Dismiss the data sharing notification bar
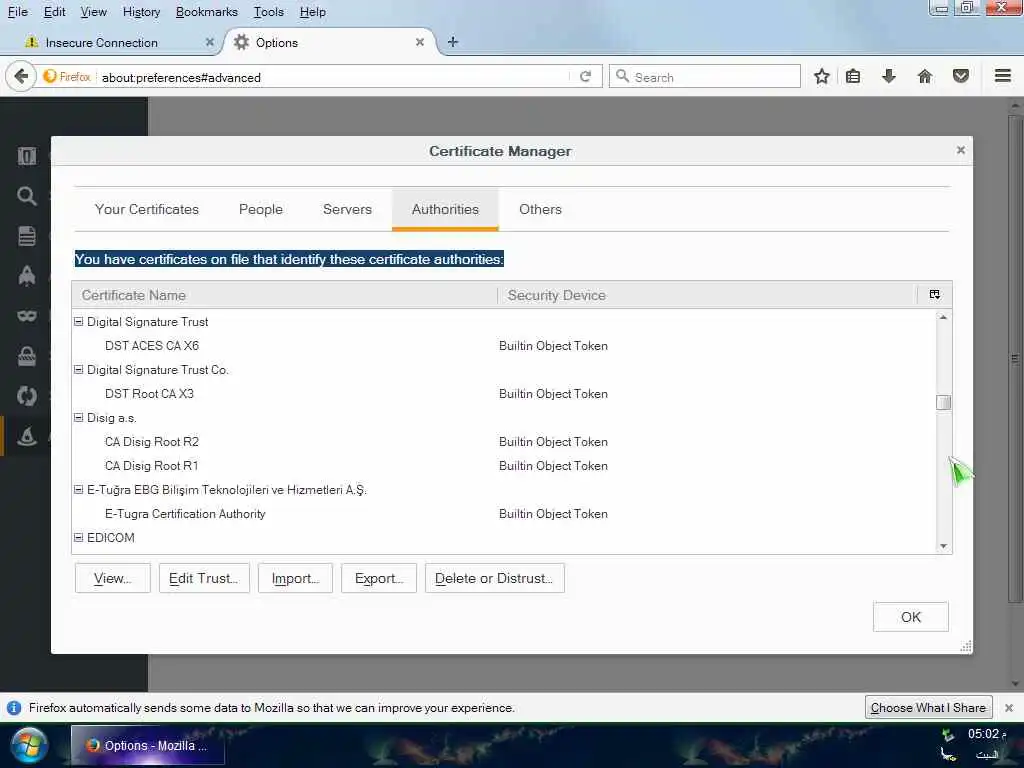This screenshot has height=768, width=1024. [x=1009, y=708]
